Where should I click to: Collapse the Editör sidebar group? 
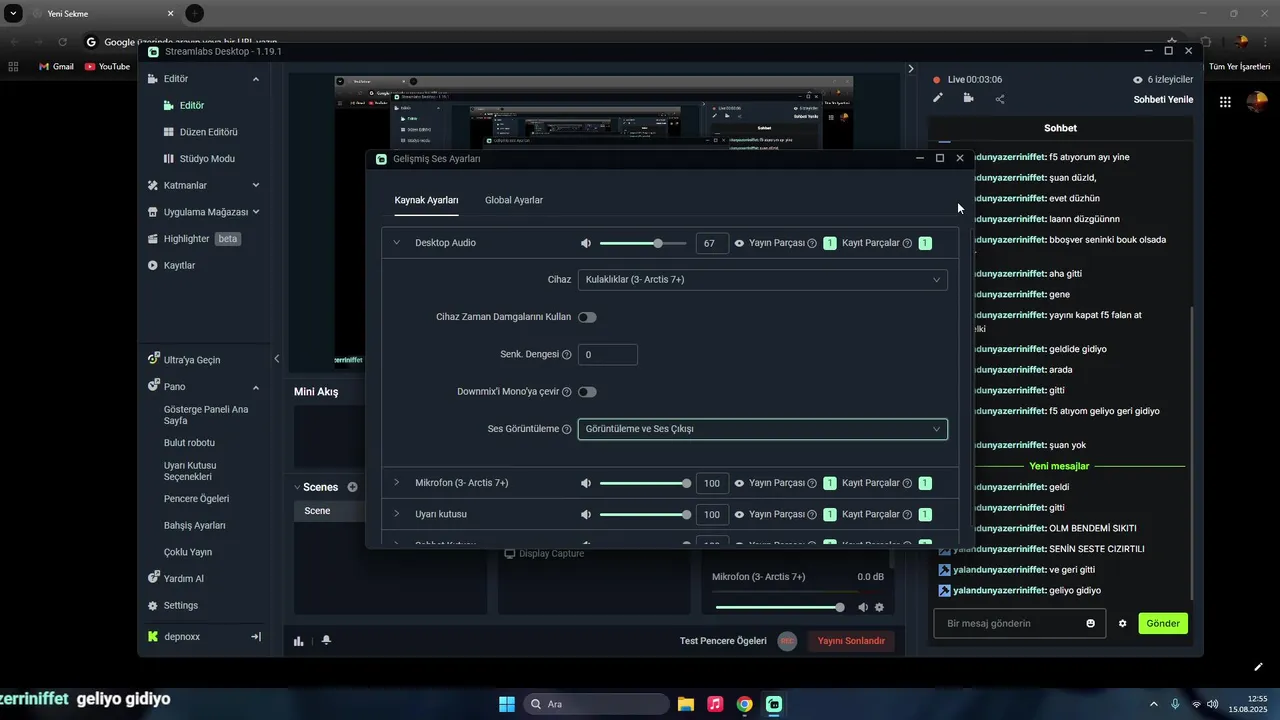coord(255,79)
